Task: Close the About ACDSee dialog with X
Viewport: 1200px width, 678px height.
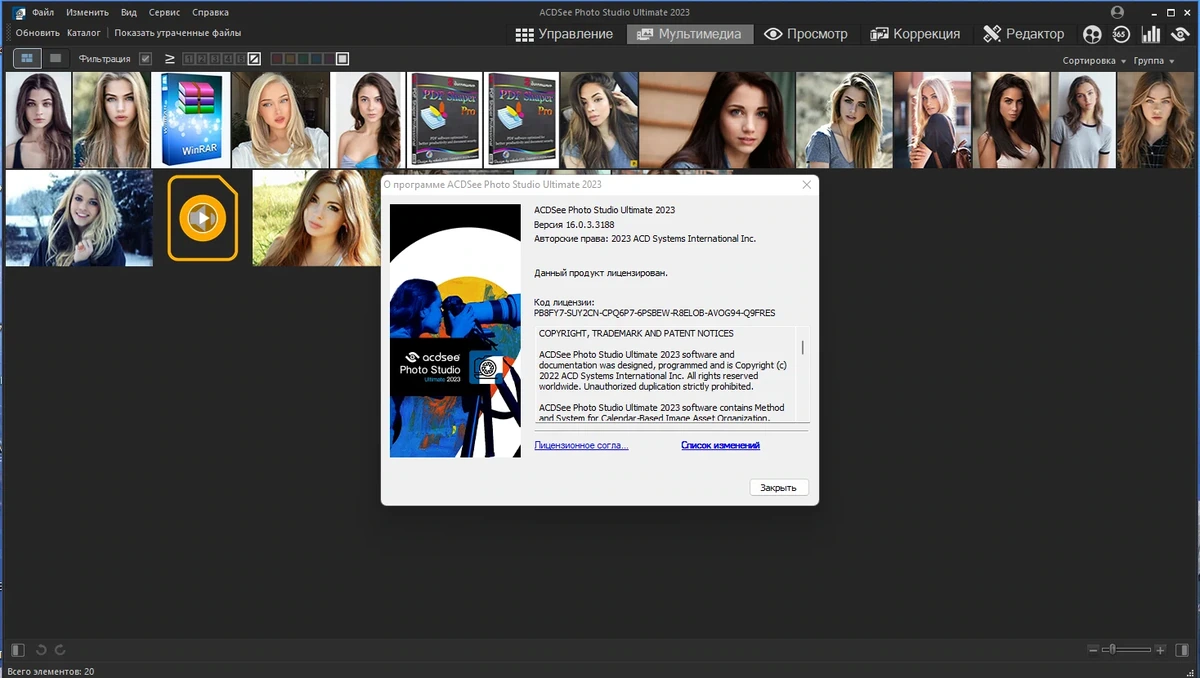Action: (x=806, y=185)
